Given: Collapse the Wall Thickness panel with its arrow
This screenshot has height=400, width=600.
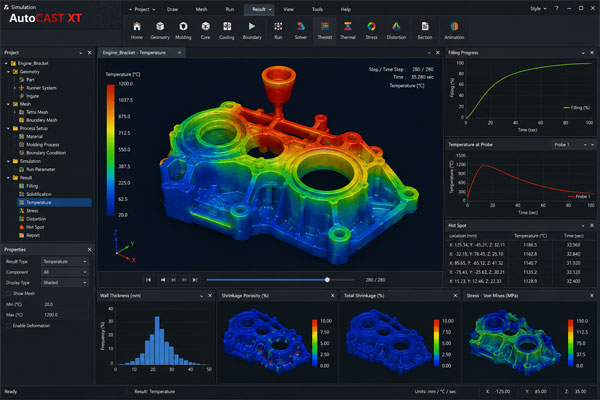Looking at the screenshot, I should (x=202, y=296).
